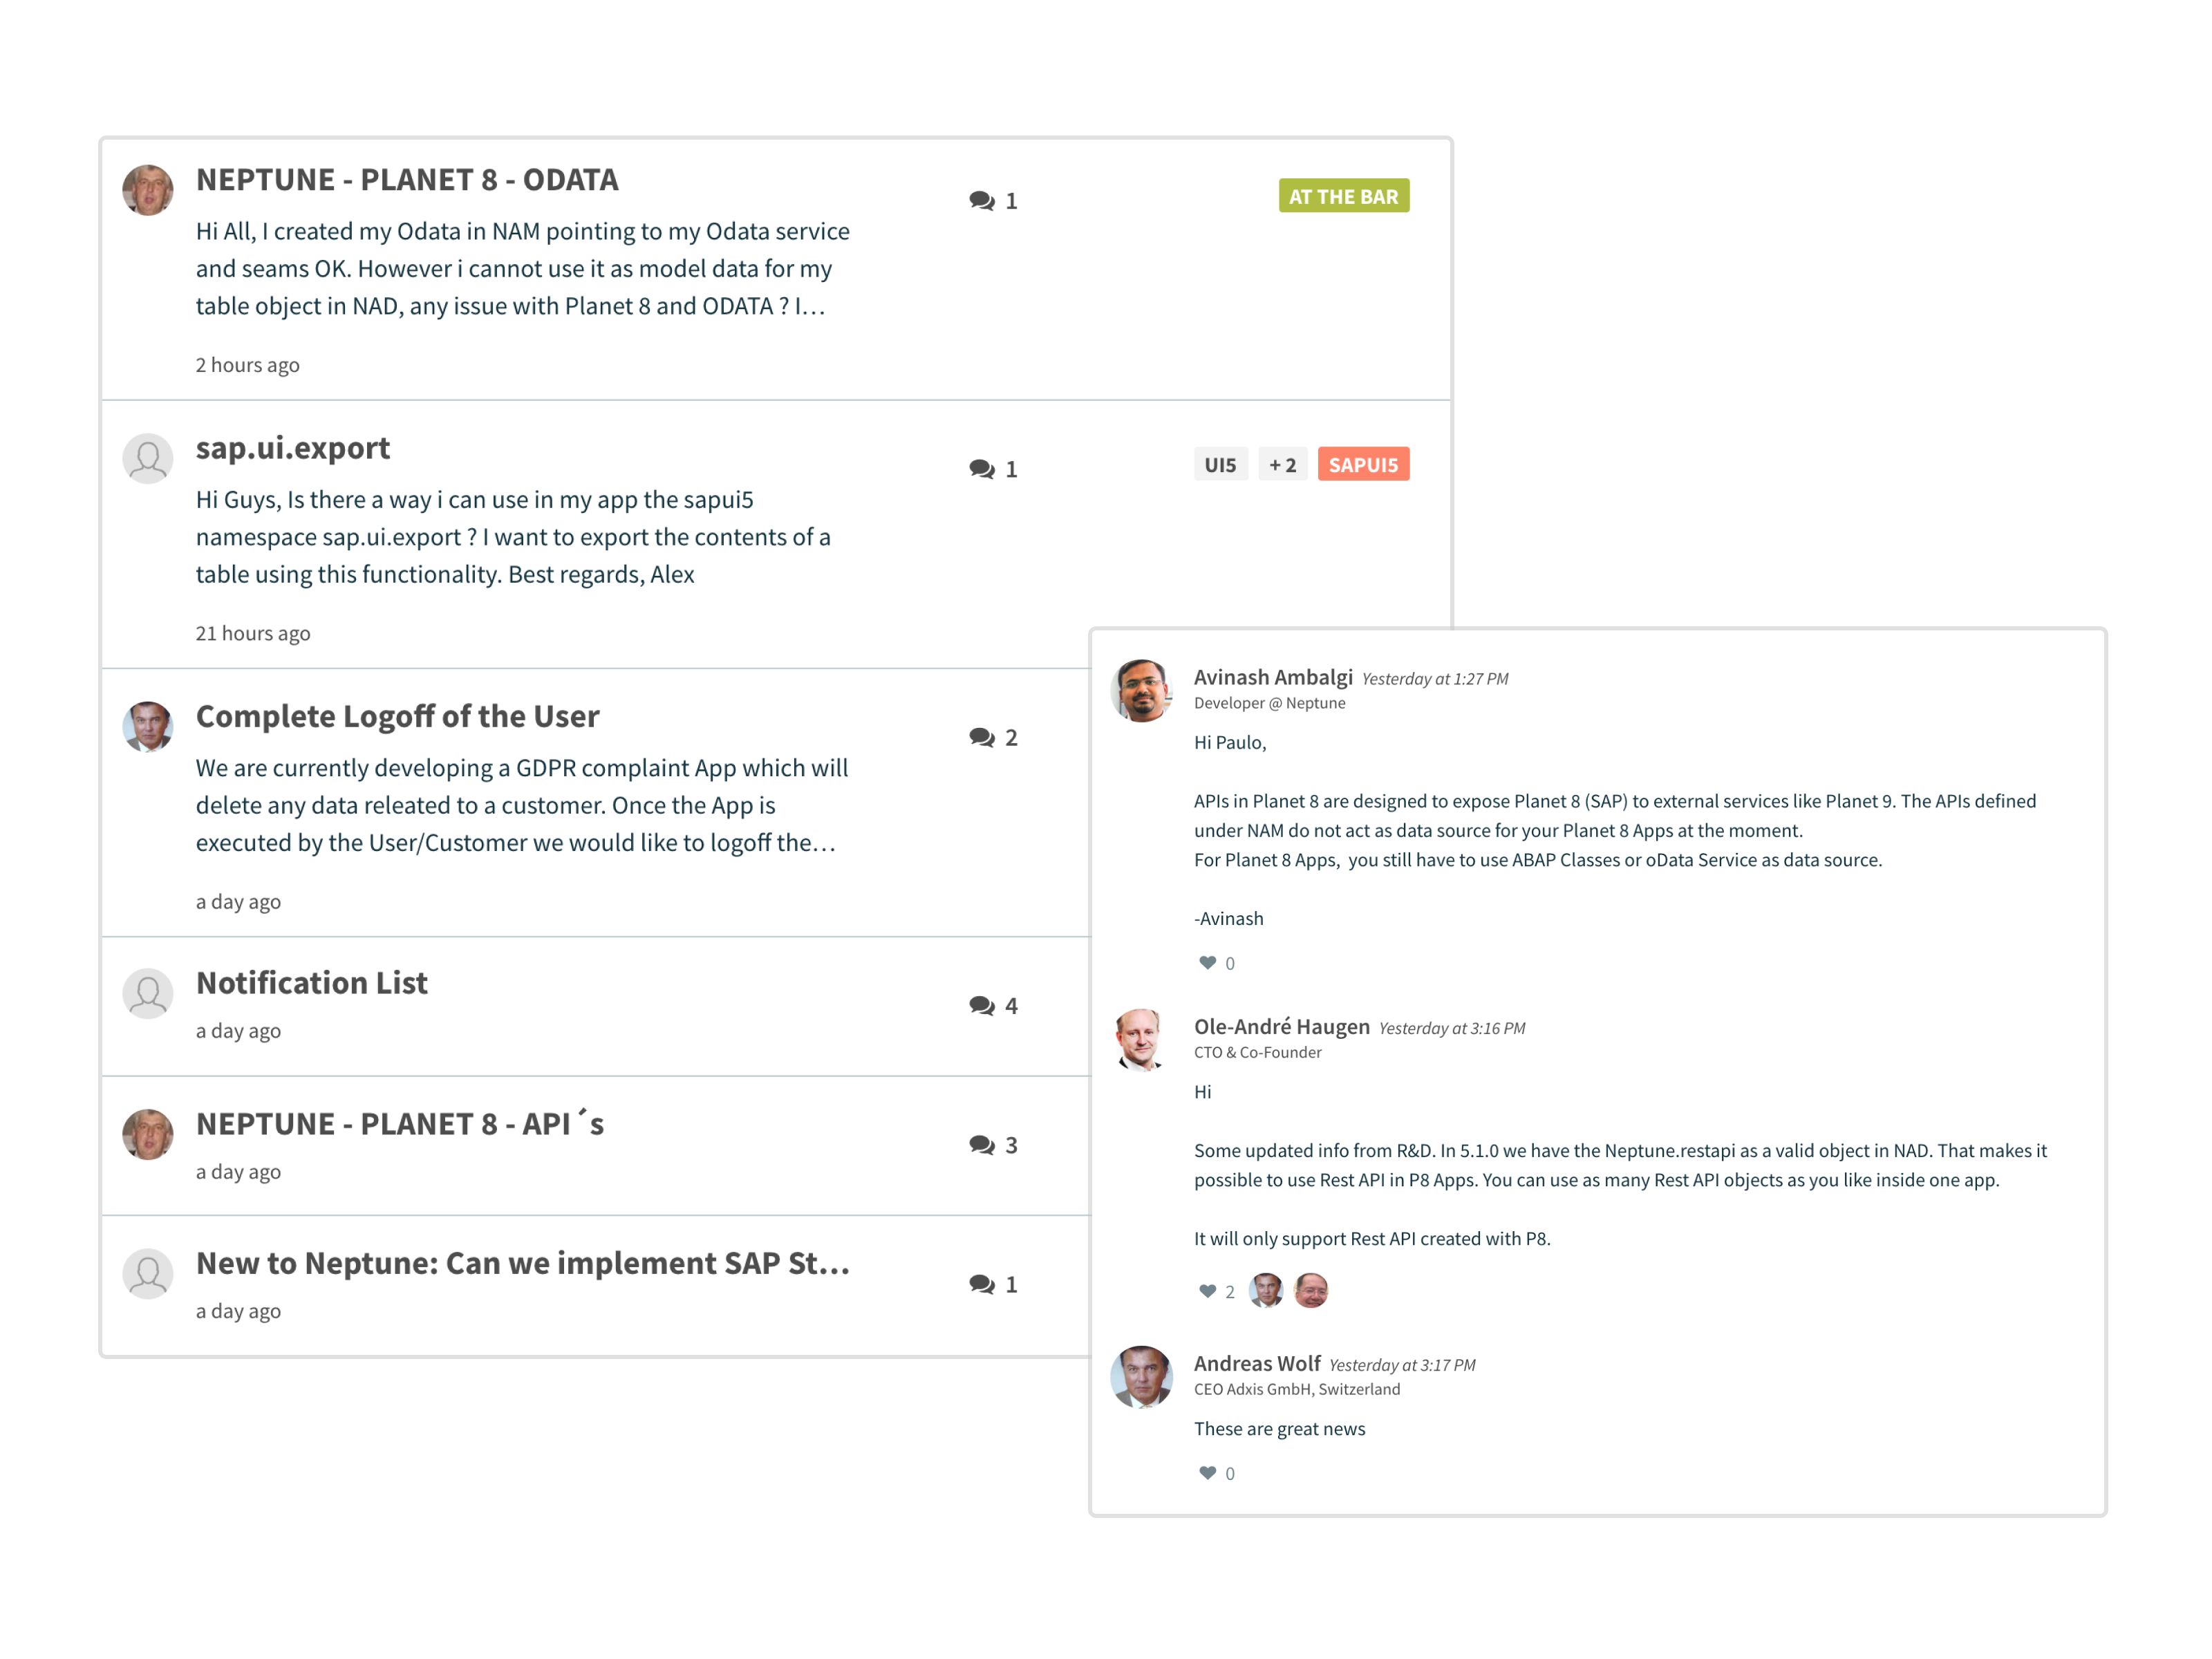Image resolution: width=2212 pixels, height=1659 pixels.
Task: Like Avinash Ambalgi's reply with the heart
Action: pyautogui.click(x=1207, y=963)
